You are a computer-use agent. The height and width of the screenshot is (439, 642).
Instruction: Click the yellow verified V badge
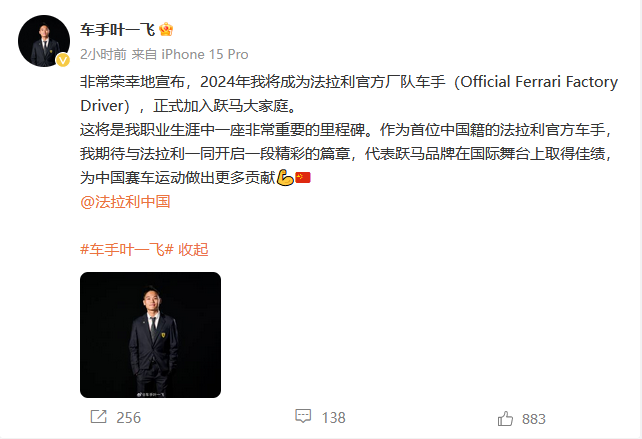coord(63,60)
